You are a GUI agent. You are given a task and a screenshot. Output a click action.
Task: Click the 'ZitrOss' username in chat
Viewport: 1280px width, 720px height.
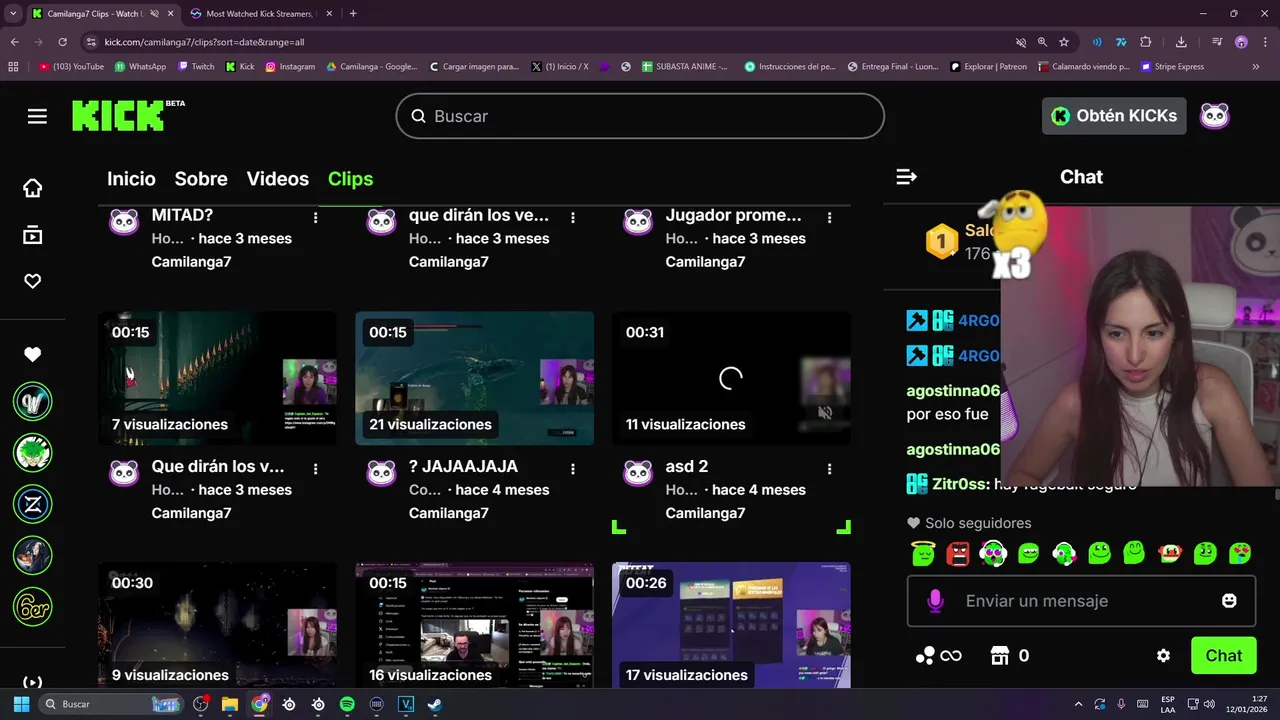[960, 484]
